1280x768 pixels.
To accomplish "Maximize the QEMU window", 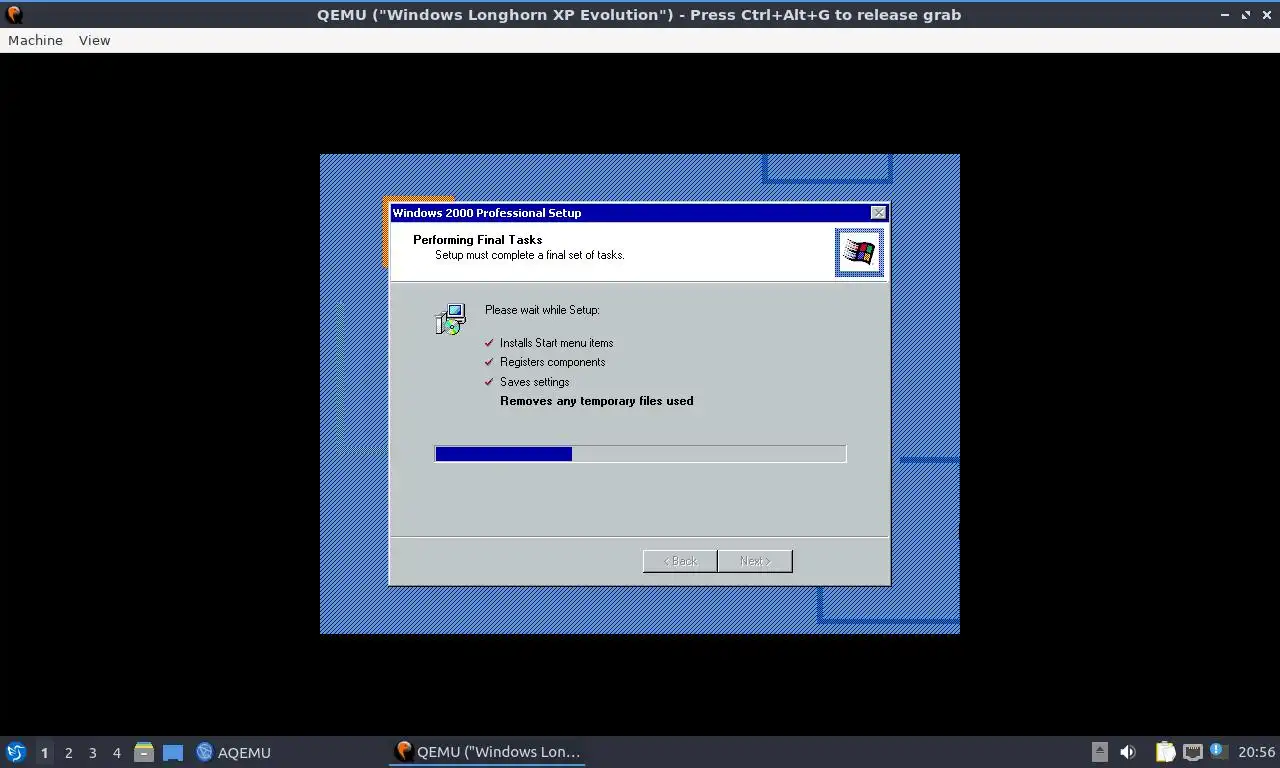I will click(x=1246, y=15).
